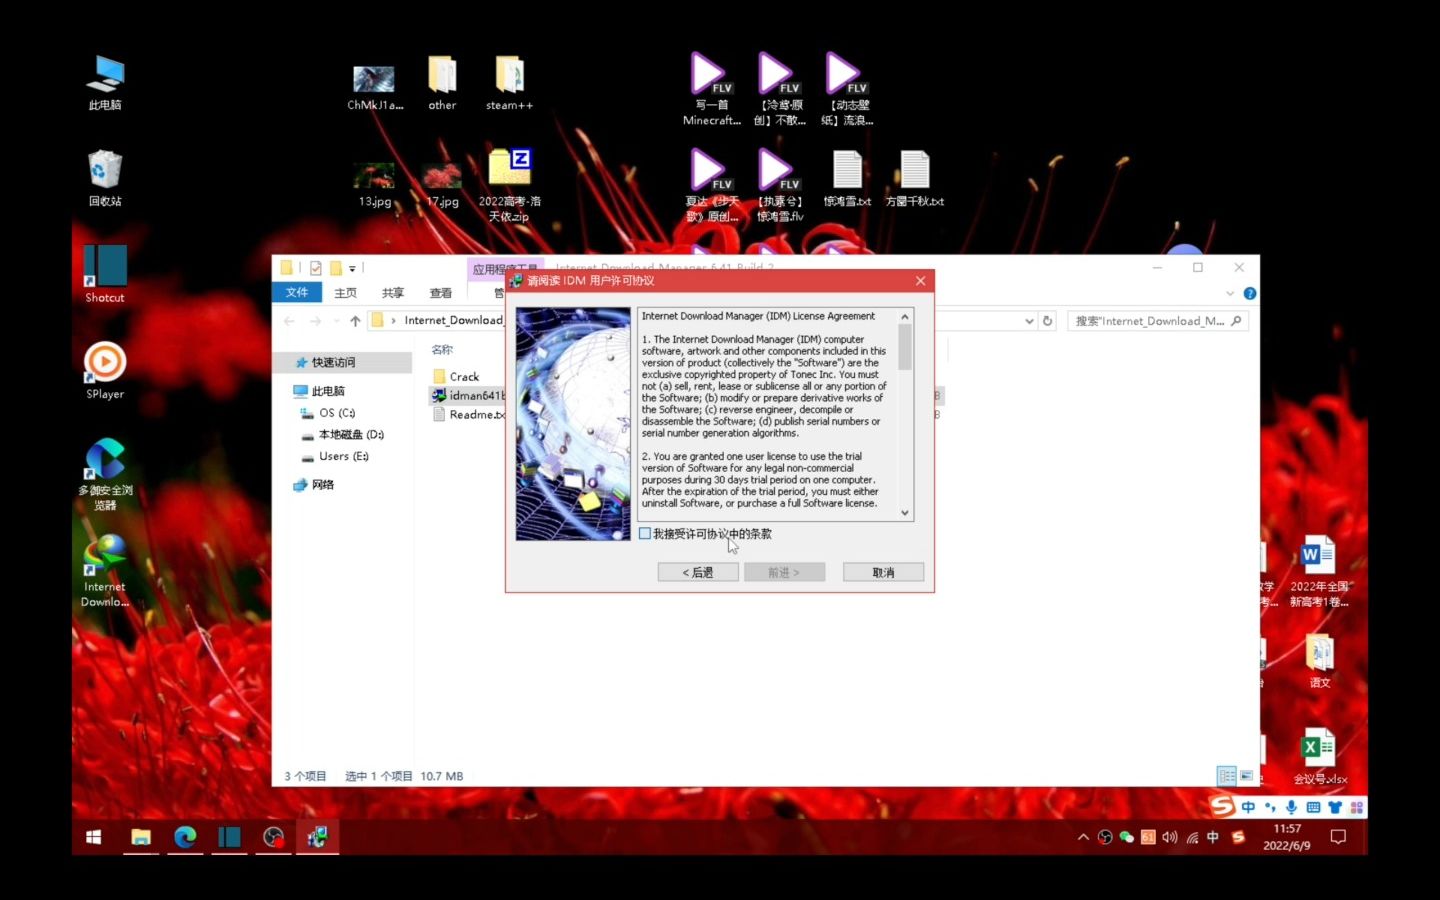Viewport: 1440px width, 900px height.
Task: Select 方圆千秋.txt file on desktop
Action: (915, 179)
